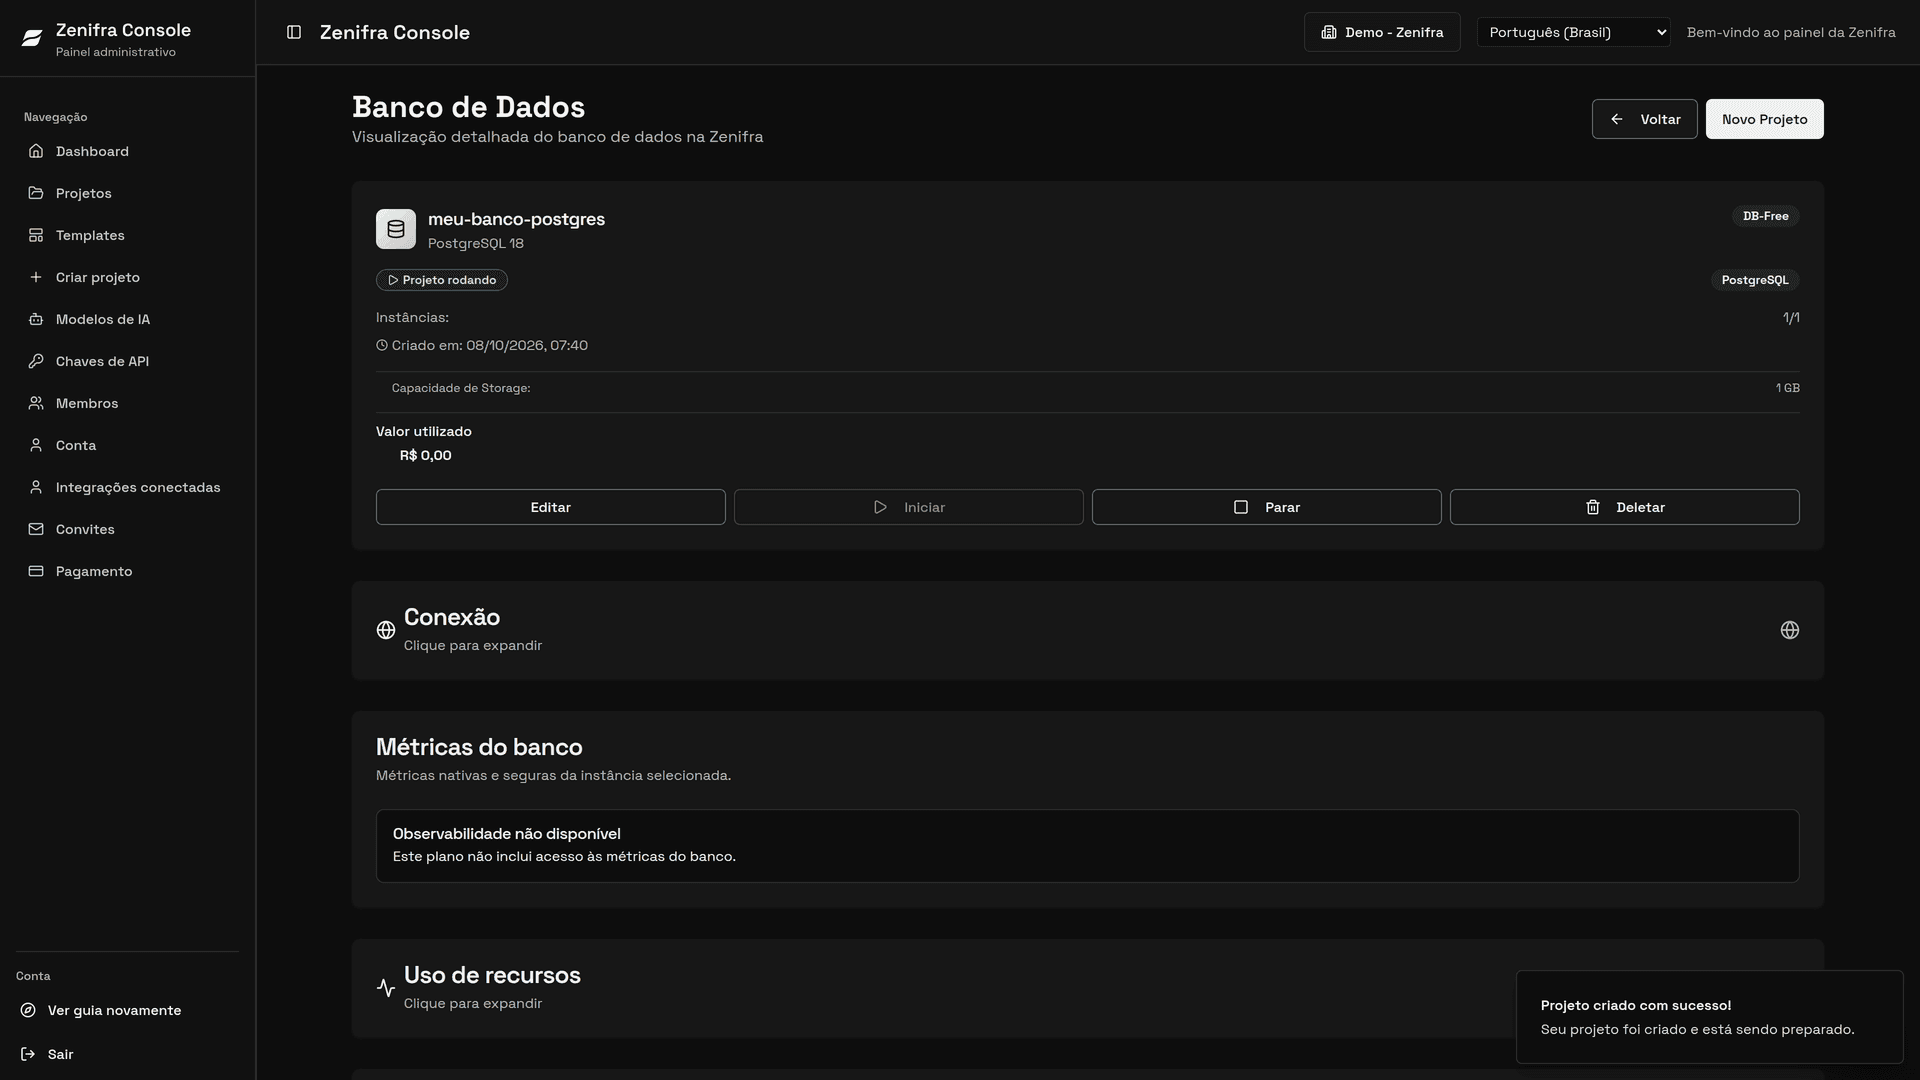
Task: Toggle the sidebar collapse icon
Action: pos(294,32)
